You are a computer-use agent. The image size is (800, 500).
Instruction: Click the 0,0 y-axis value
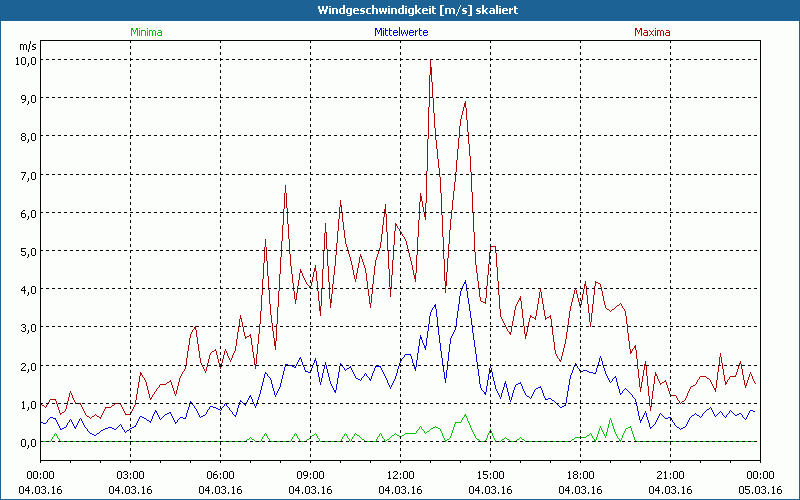(x=29, y=443)
